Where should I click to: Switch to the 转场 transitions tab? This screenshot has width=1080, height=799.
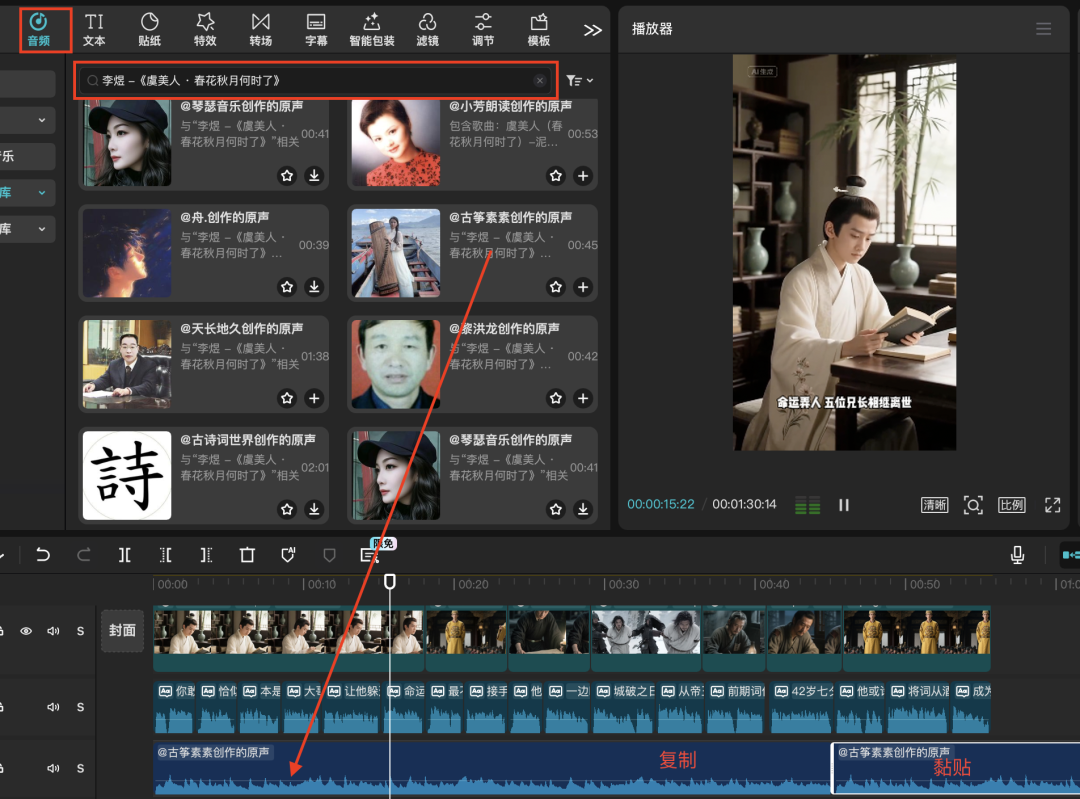coord(260,30)
